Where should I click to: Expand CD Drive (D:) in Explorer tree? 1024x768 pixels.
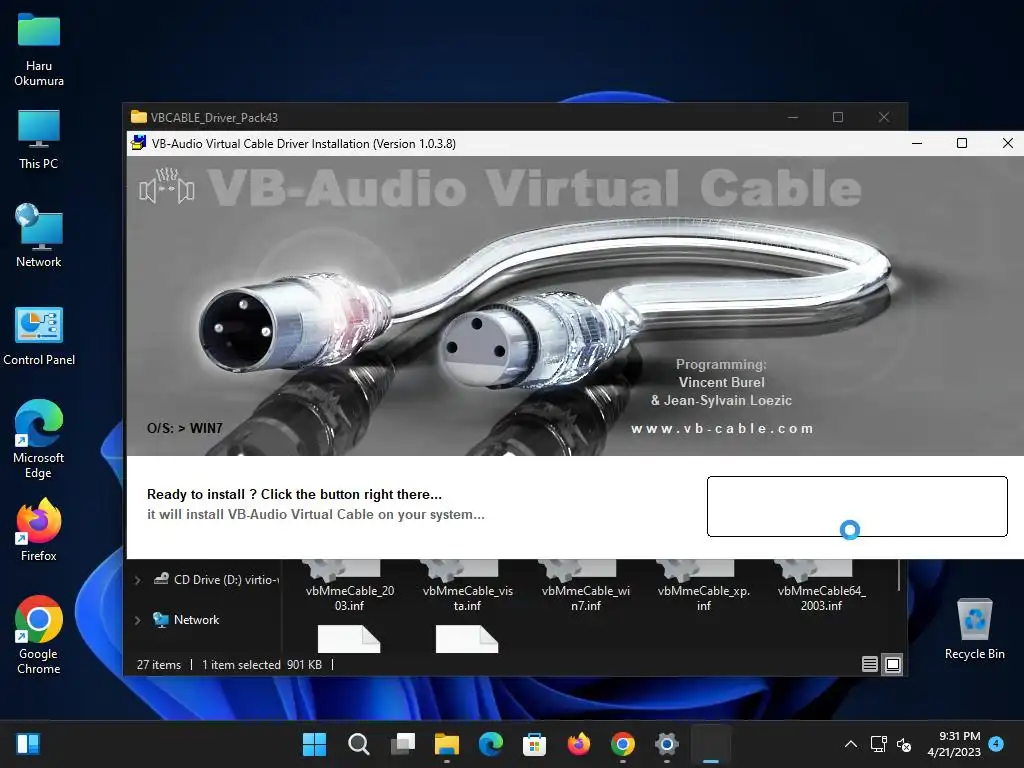(138, 580)
